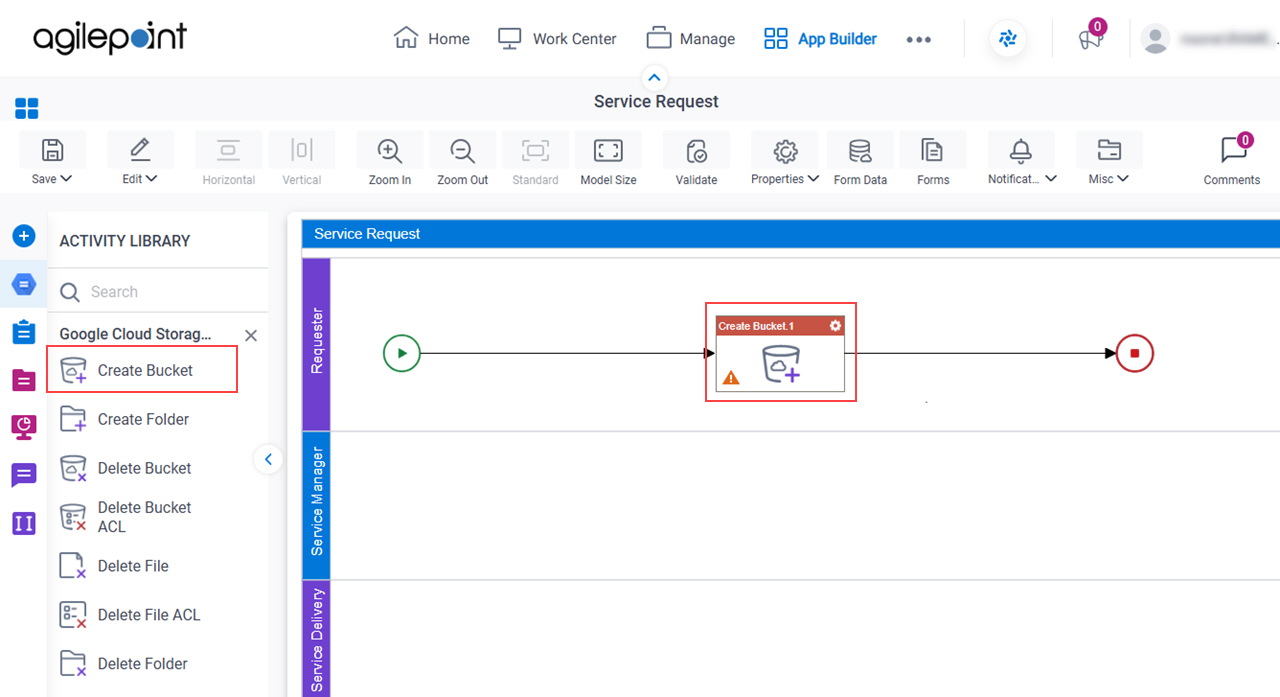Open the Properties dropdown arrow
This screenshot has width=1280, height=697.
pyautogui.click(x=813, y=179)
